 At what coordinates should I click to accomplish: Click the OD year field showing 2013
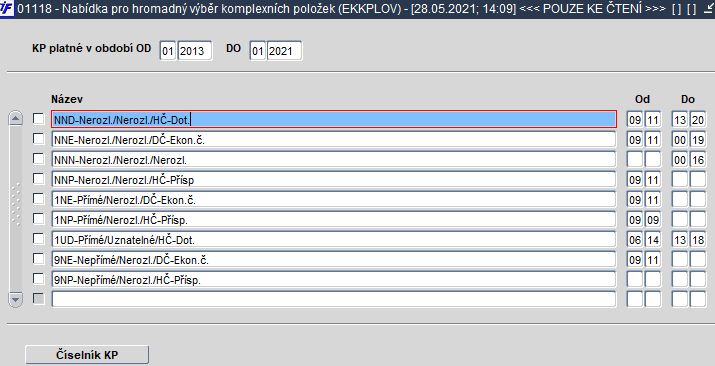click(195, 51)
